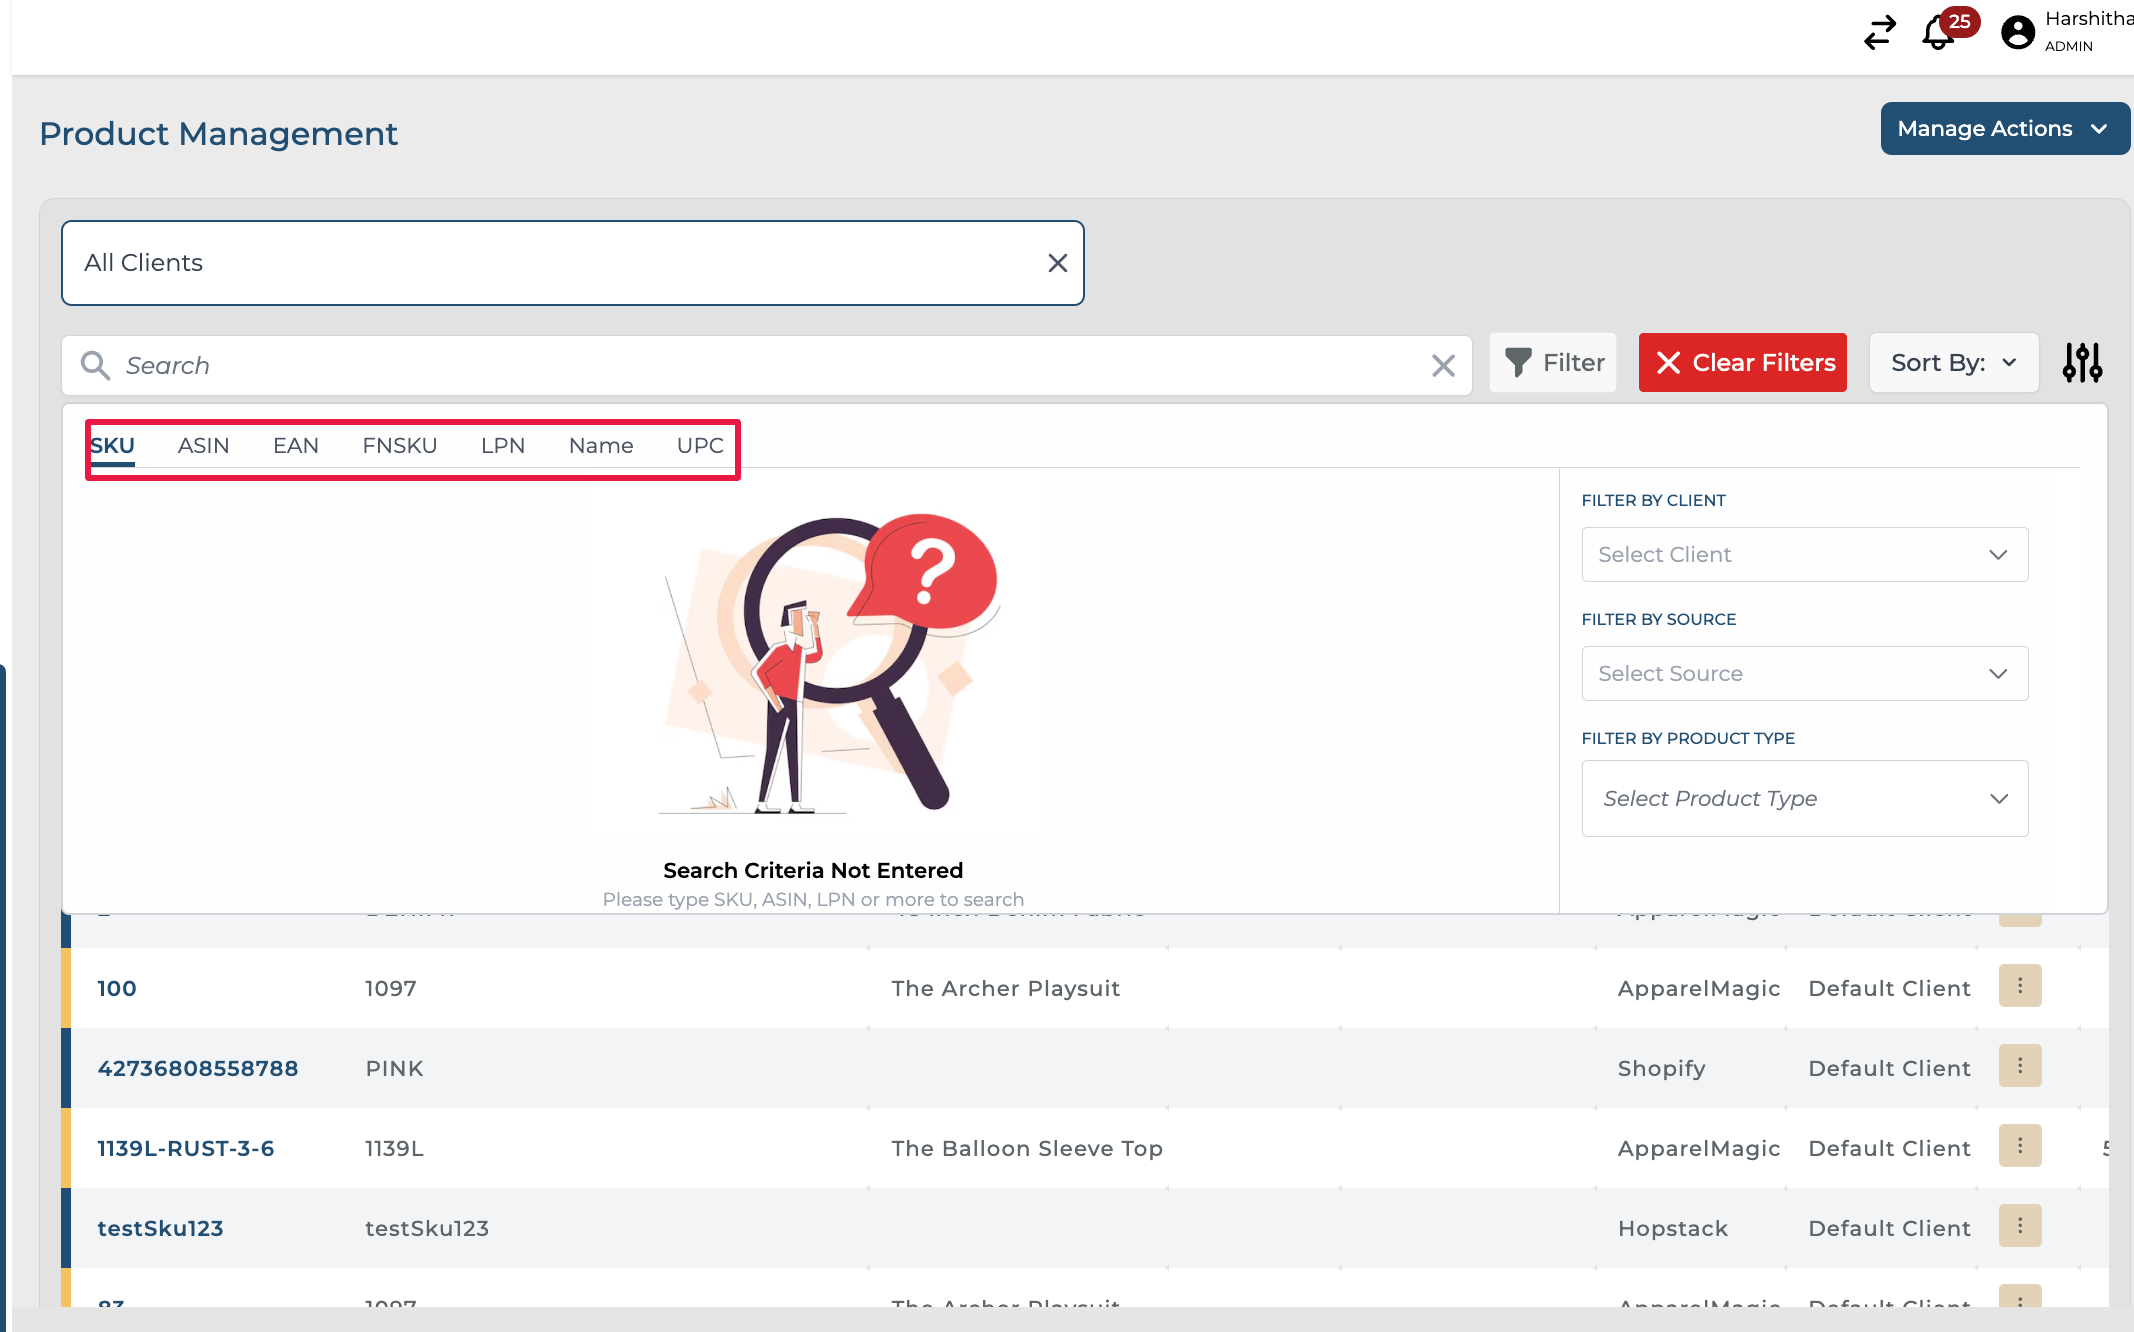The width and height of the screenshot is (2134, 1332).
Task: Click the swap arrows icon in header
Action: point(1880,32)
